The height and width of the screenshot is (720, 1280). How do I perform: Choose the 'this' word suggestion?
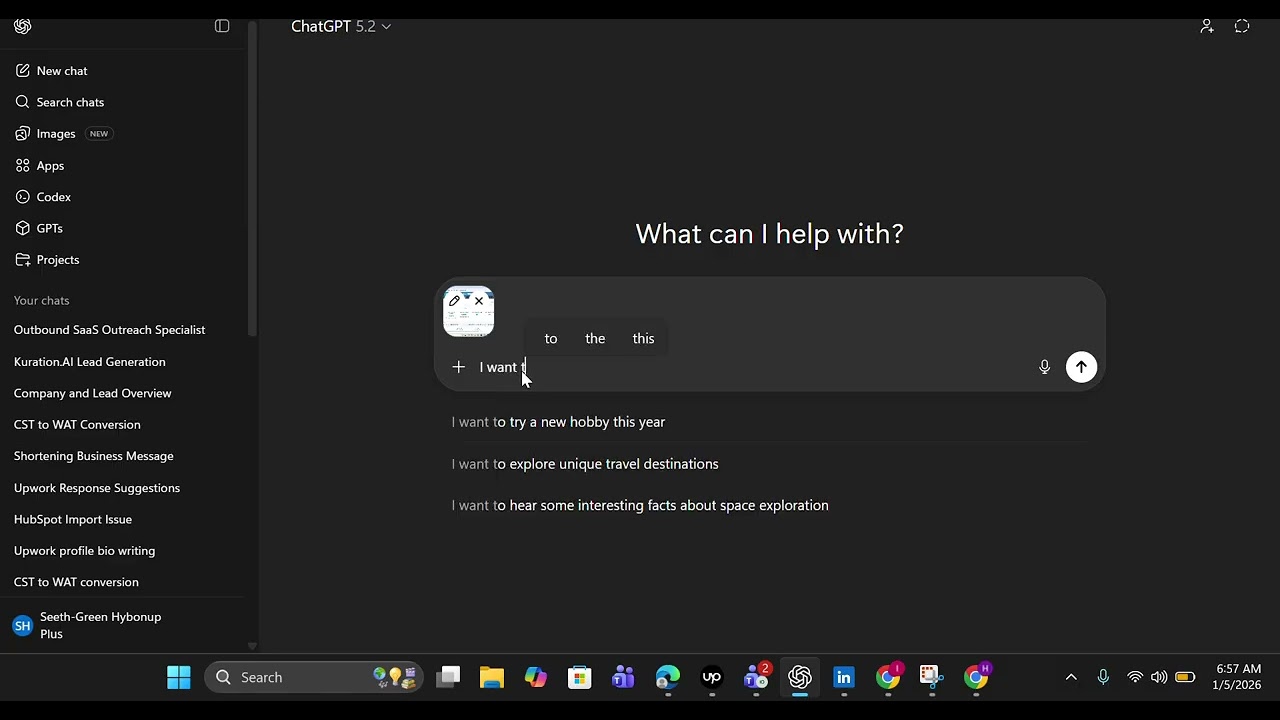click(643, 339)
